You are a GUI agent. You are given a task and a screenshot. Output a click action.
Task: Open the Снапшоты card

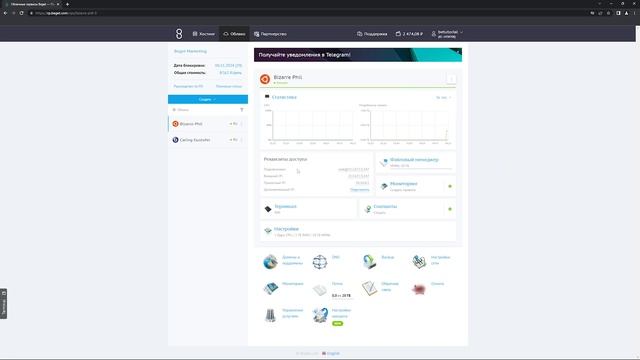click(x=408, y=209)
